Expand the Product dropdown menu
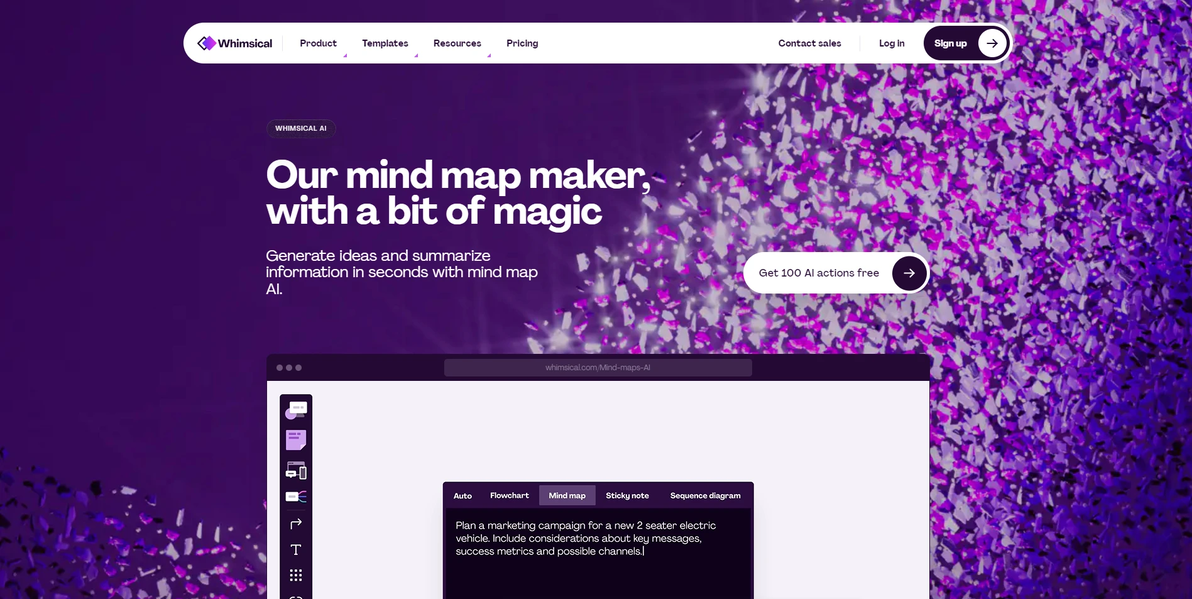The width and height of the screenshot is (1192, 599). pyautogui.click(x=319, y=43)
